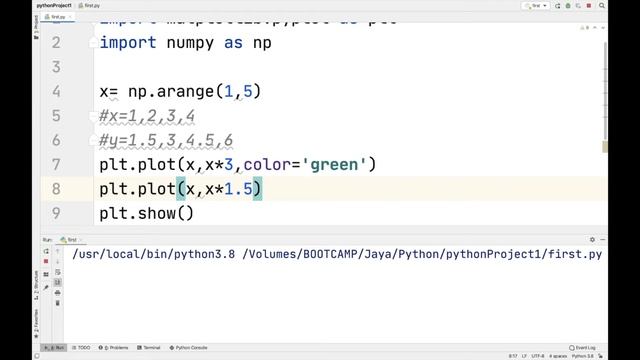The width and height of the screenshot is (640, 360).
Task: Open the Favorites tool window sidebar tab
Action: pos(36,323)
